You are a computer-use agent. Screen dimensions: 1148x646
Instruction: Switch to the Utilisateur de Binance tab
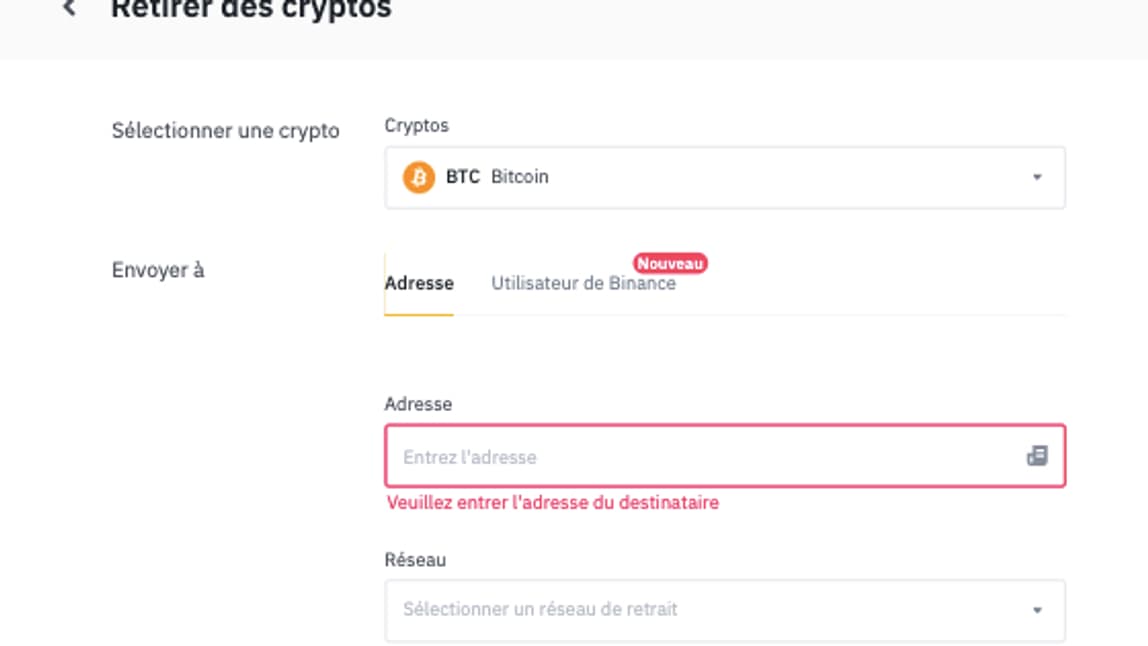[x=582, y=284]
